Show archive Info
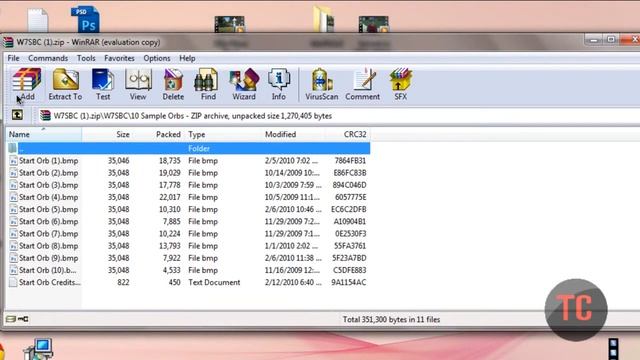 (279, 84)
